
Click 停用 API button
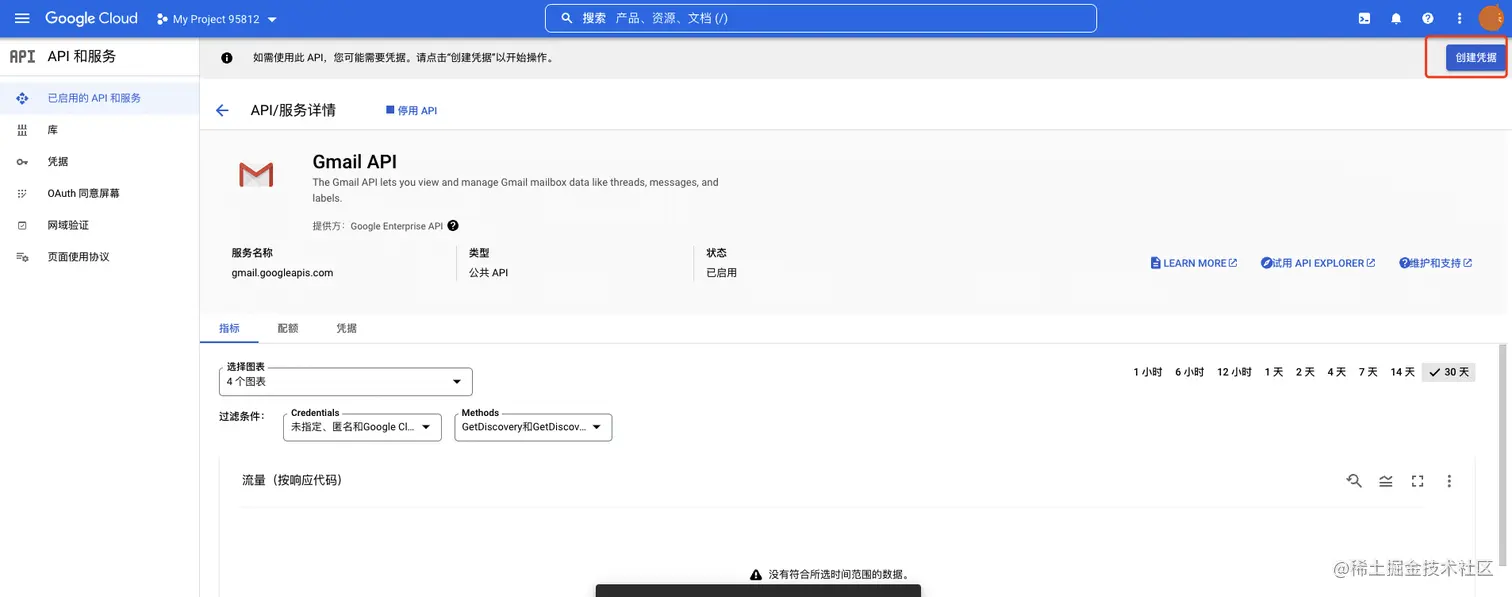[x=412, y=110]
